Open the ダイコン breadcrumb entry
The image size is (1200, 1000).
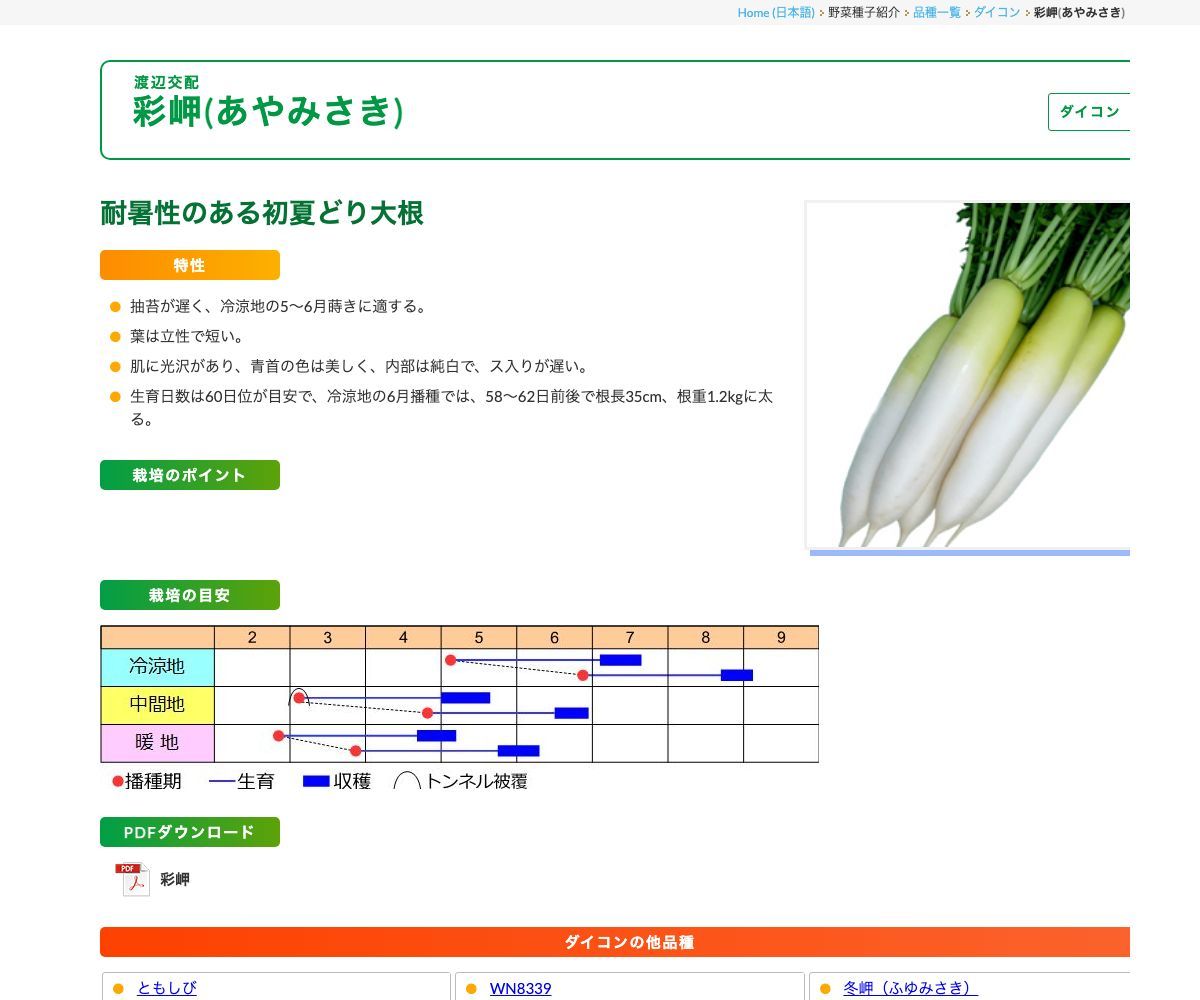coord(996,13)
